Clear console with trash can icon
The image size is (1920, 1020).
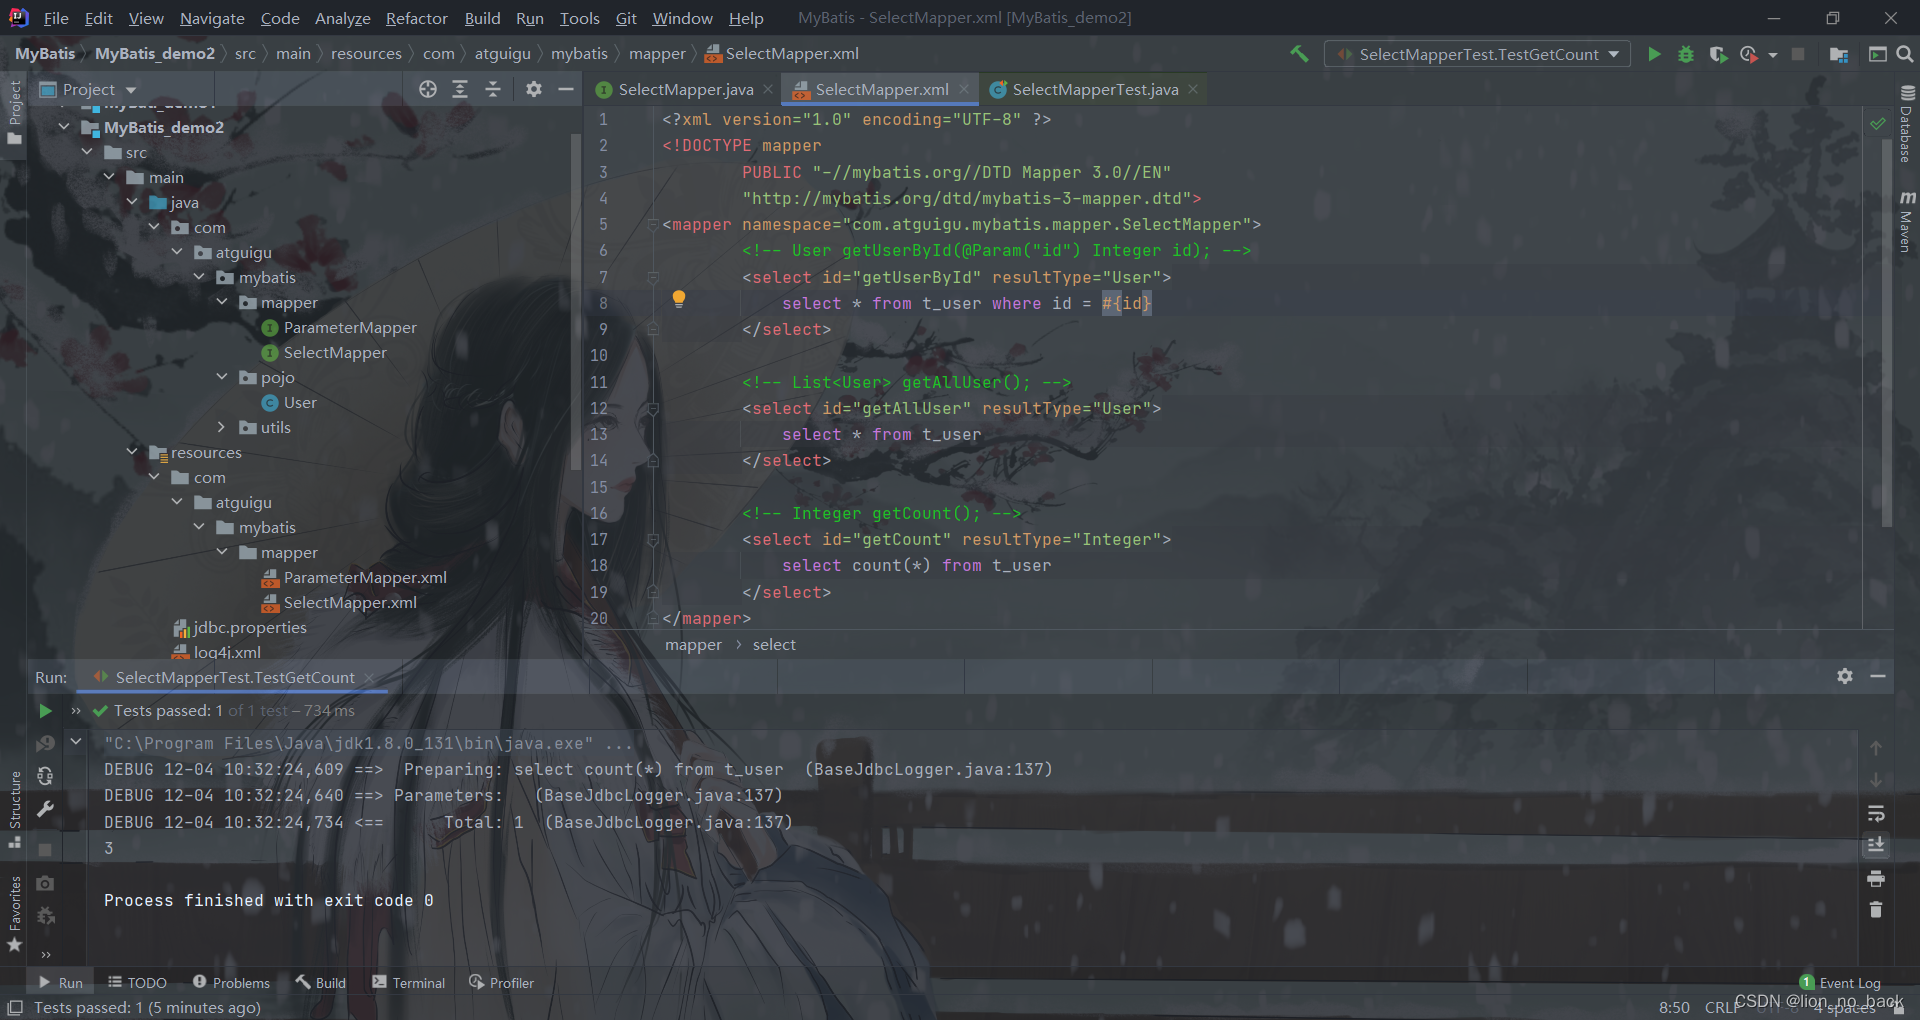tap(1876, 910)
